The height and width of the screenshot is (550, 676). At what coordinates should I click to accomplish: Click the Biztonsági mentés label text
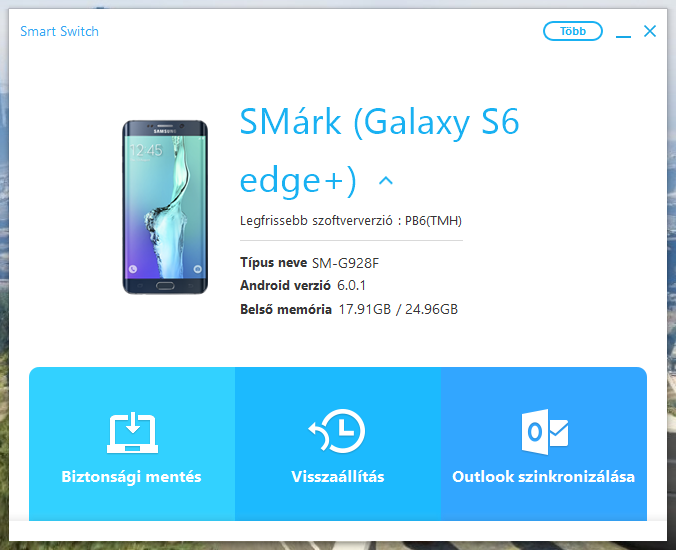pos(131,477)
